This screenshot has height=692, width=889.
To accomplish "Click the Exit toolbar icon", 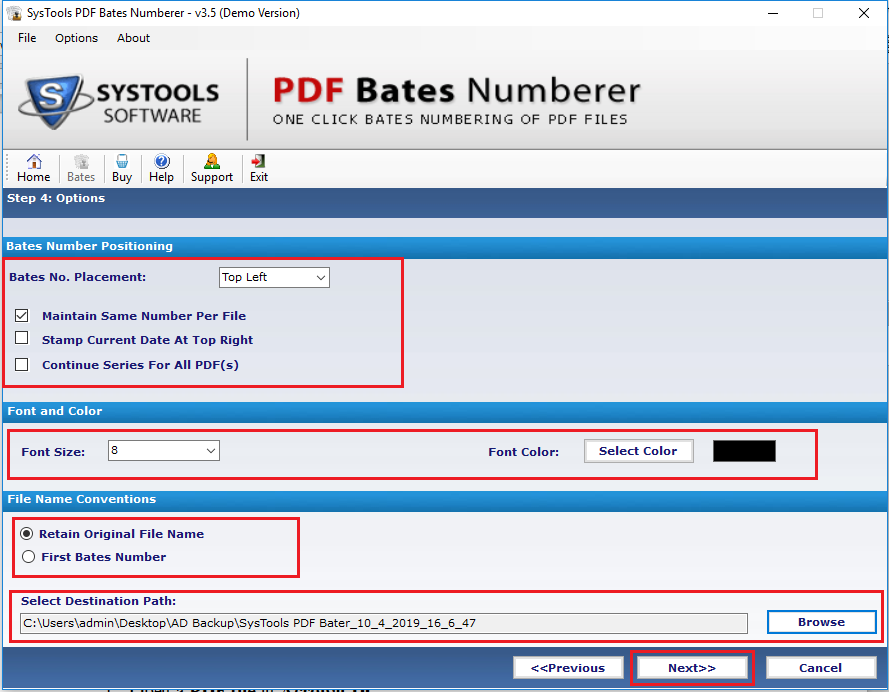I will click(x=259, y=168).
